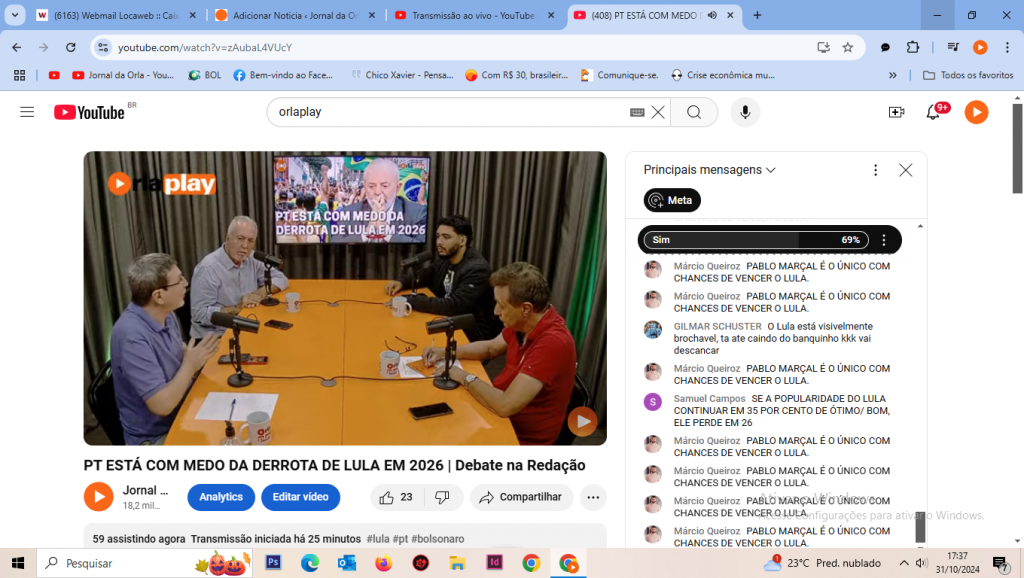Click the Editar vídeo button
1024x578 pixels.
click(300, 497)
